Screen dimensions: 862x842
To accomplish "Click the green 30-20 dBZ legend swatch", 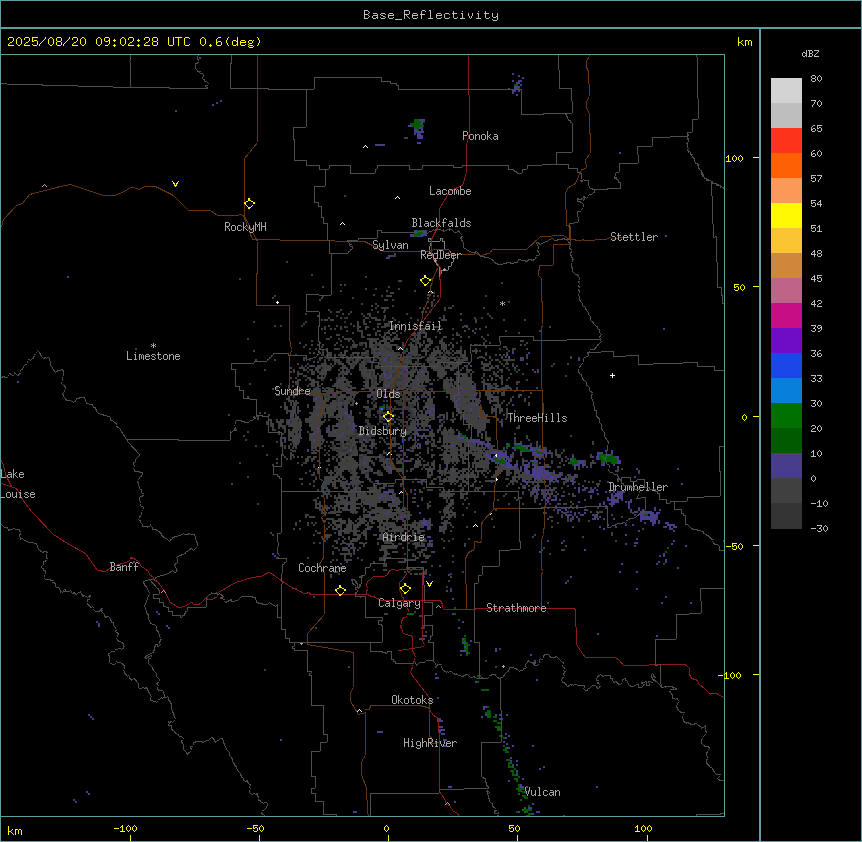I will (x=786, y=416).
